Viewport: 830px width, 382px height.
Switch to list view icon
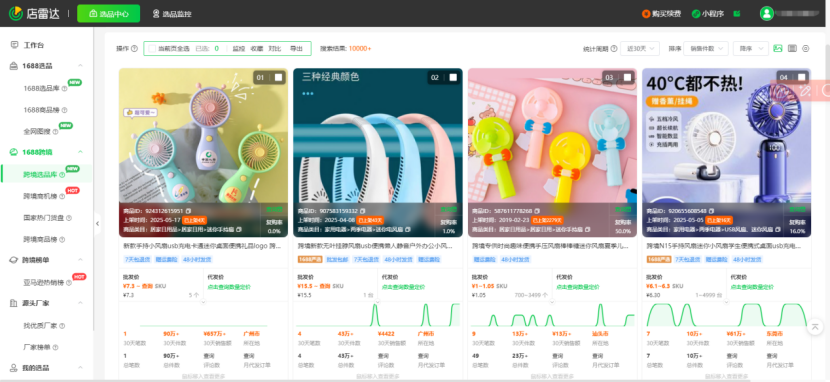point(792,48)
